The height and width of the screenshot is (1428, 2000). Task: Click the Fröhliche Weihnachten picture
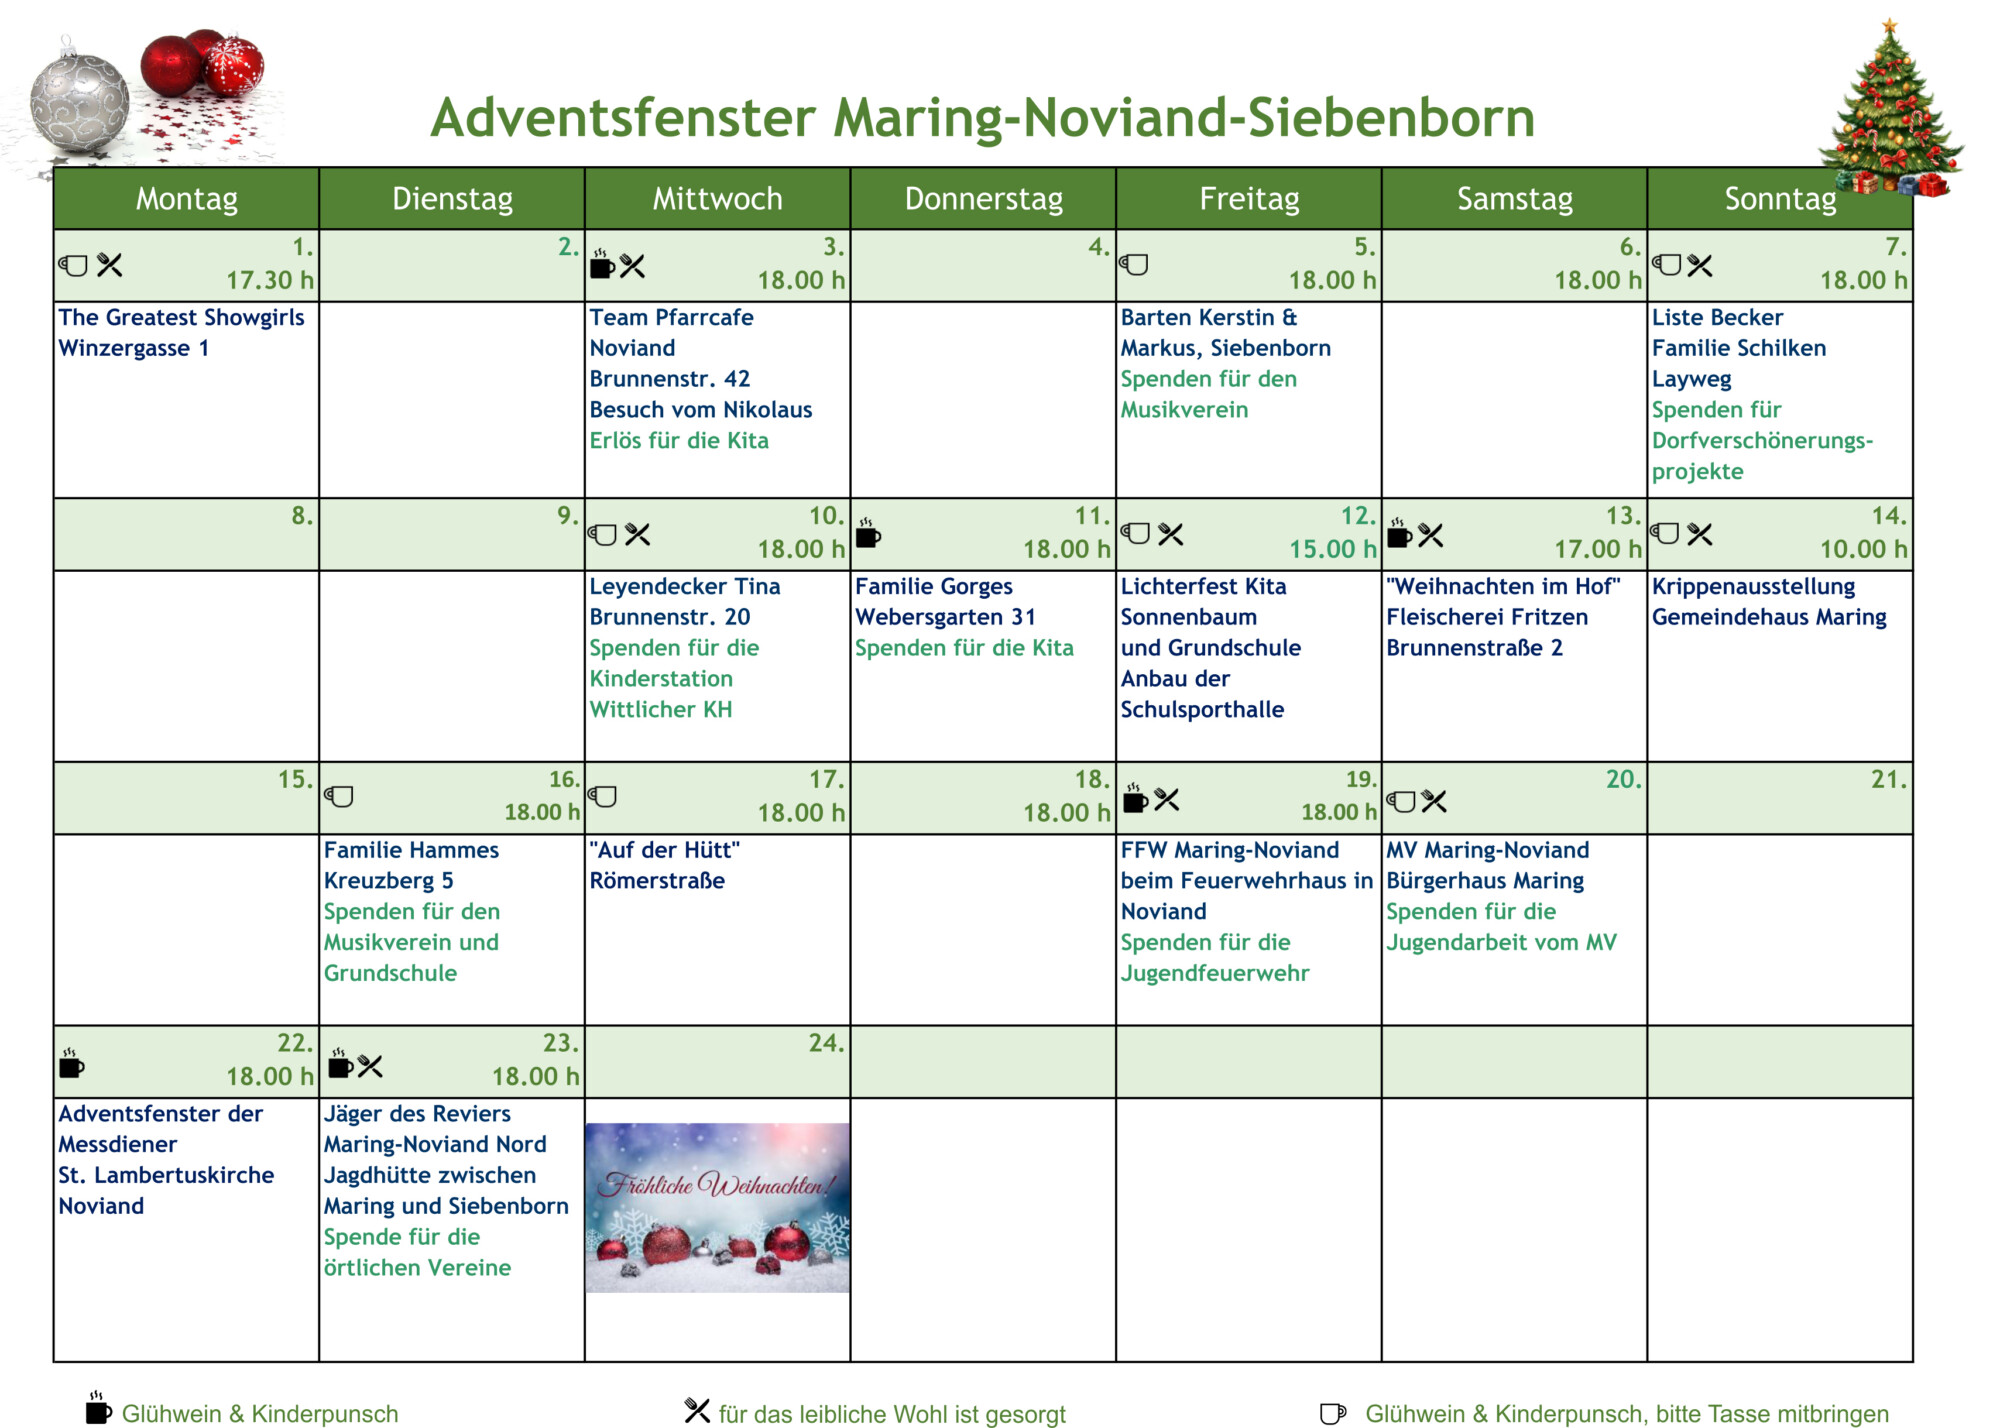tap(718, 1207)
